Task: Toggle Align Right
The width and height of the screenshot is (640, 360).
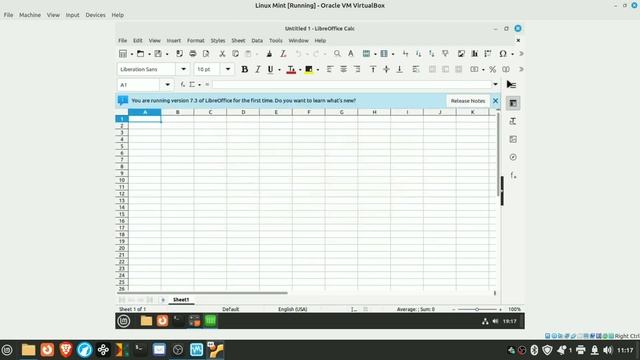Action: [x=357, y=69]
